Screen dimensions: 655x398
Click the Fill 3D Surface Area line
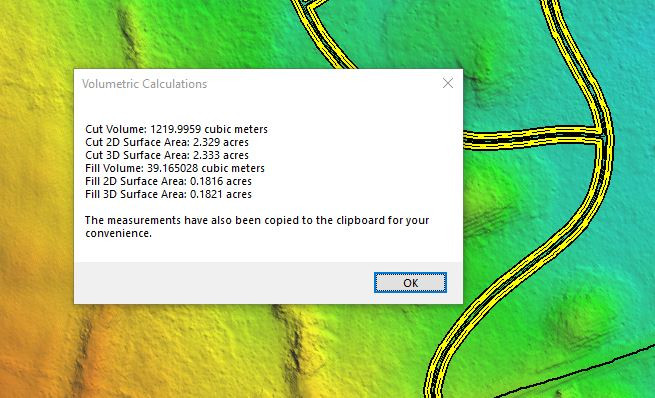coord(168,194)
